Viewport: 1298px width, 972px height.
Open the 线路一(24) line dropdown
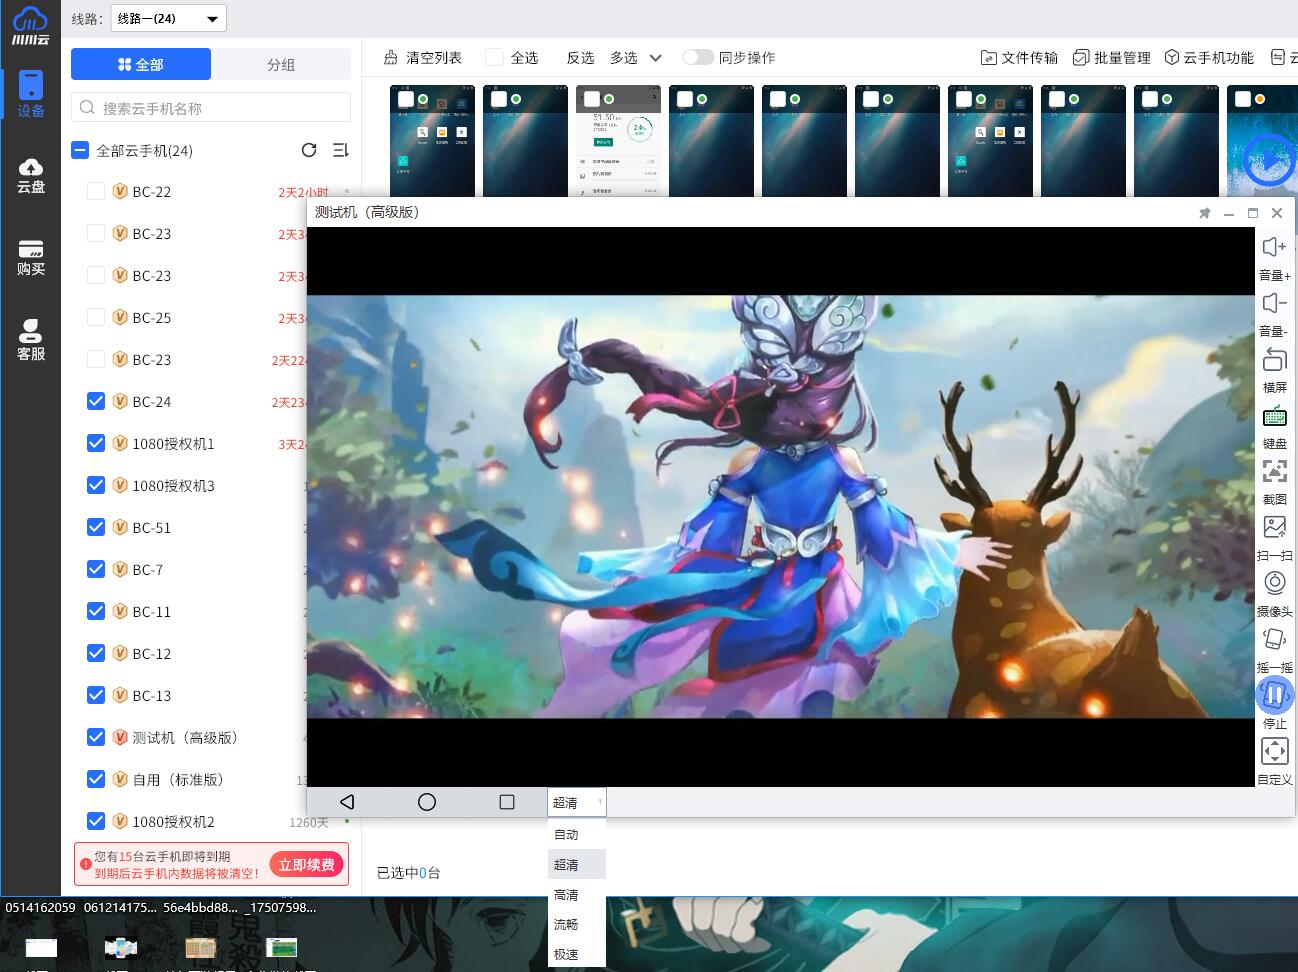[168, 18]
